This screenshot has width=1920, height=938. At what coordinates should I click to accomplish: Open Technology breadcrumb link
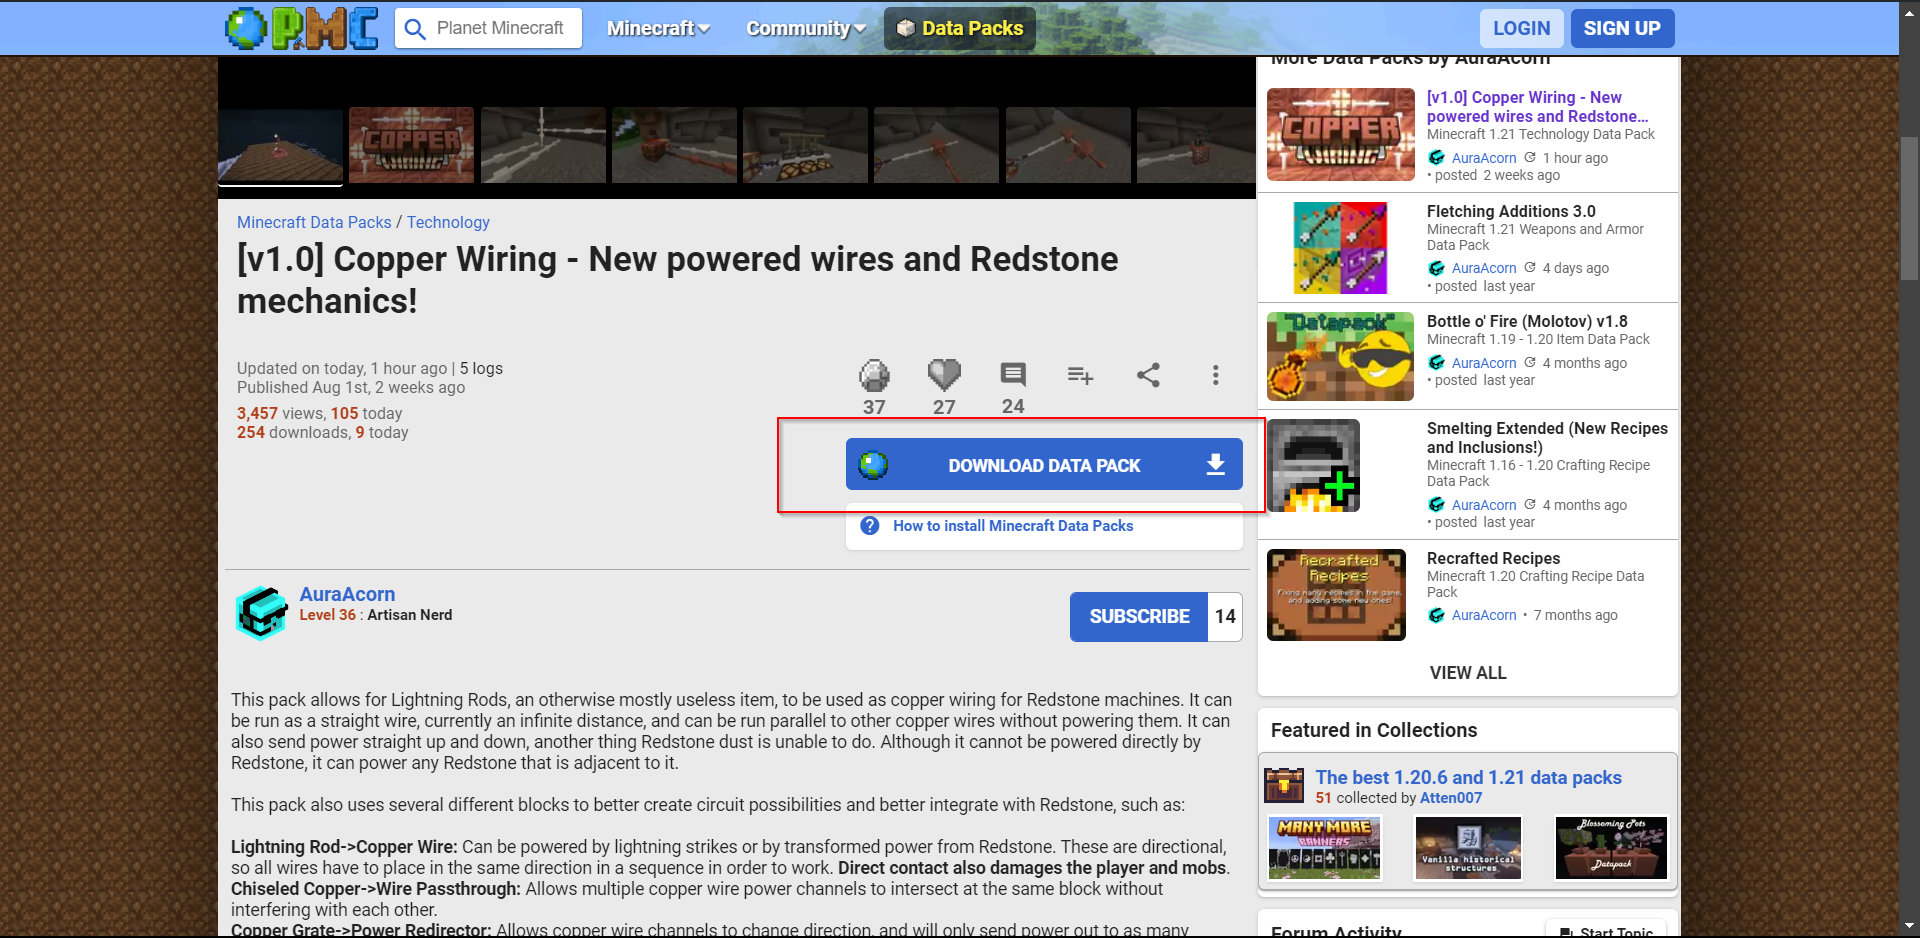coord(448,222)
